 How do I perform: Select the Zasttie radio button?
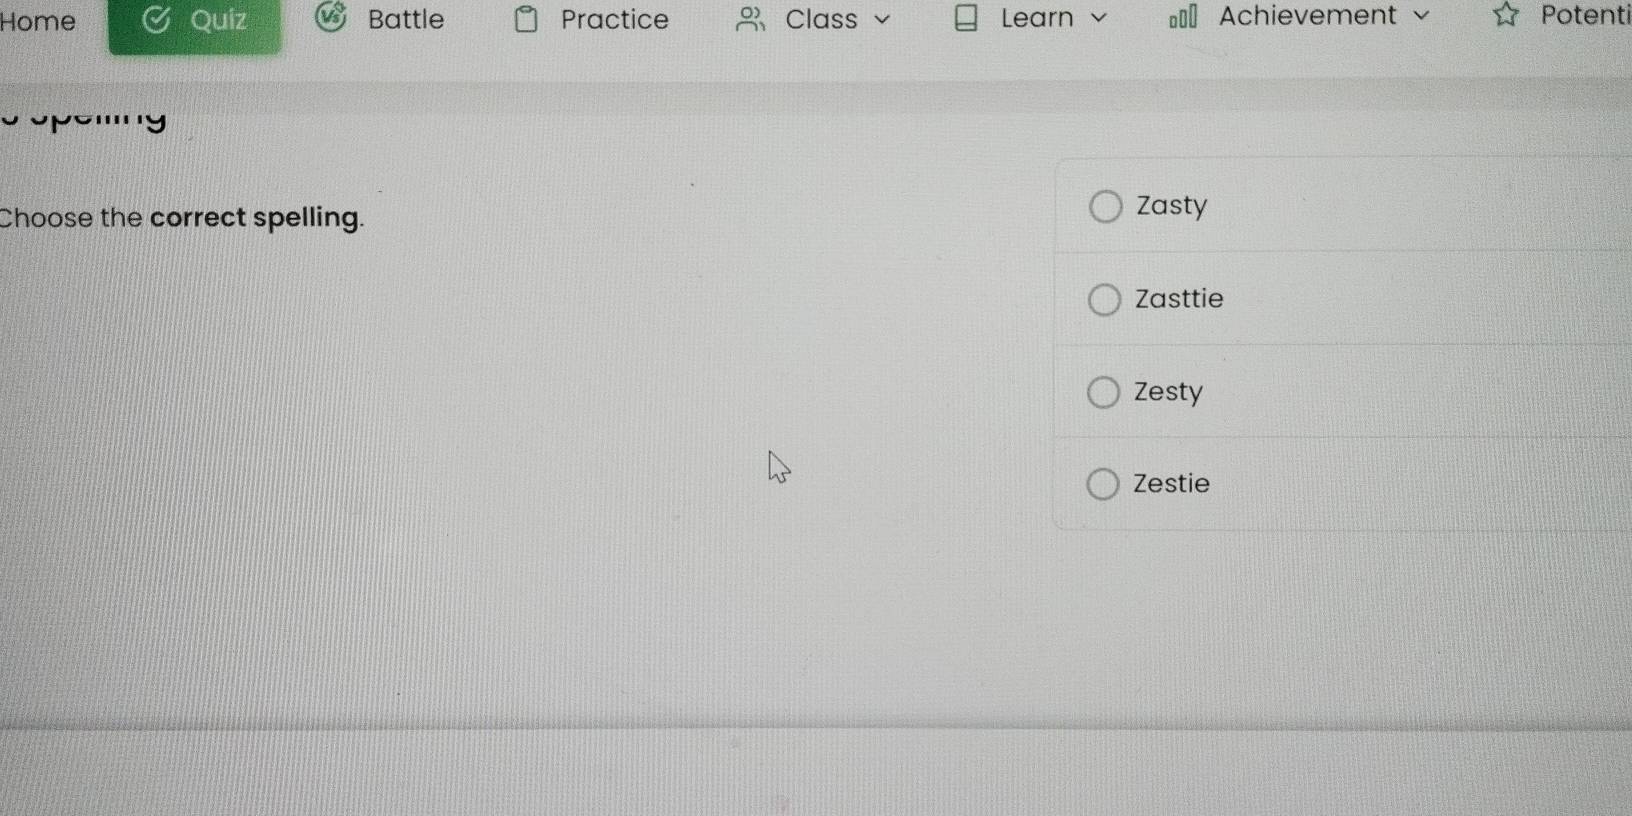[x=1104, y=299]
